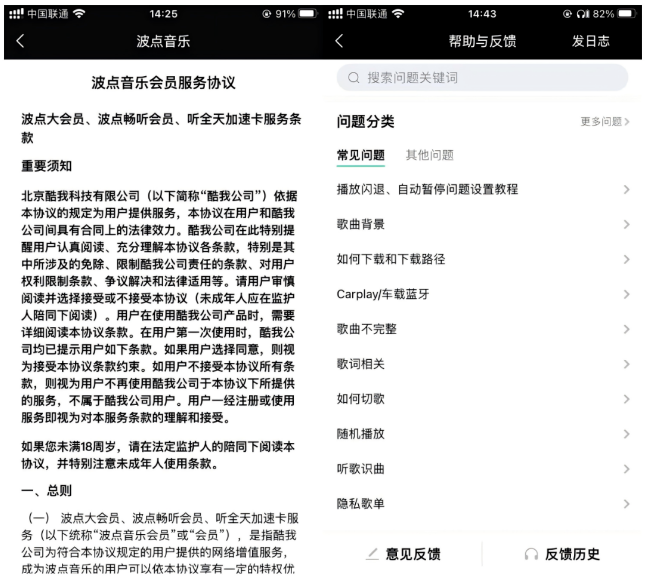This screenshot has width=647, height=578.
Task: Tap the right screen Wi-Fi icon
Action: [398, 14]
